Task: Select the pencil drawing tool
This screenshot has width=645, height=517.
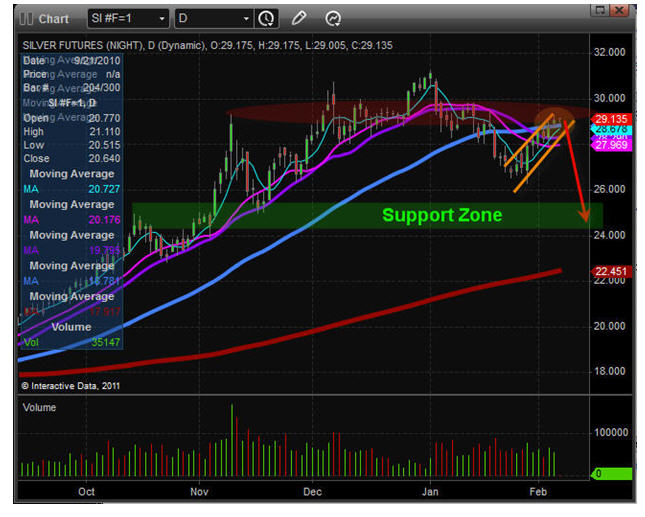Action: pos(299,18)
